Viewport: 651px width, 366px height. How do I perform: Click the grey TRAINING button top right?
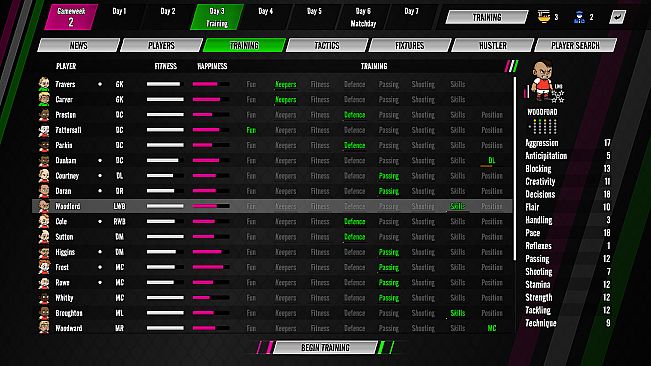[487, 17]
